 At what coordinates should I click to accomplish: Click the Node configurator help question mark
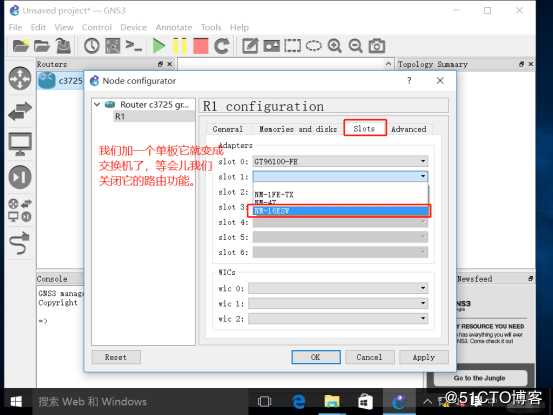pos(409,81)
